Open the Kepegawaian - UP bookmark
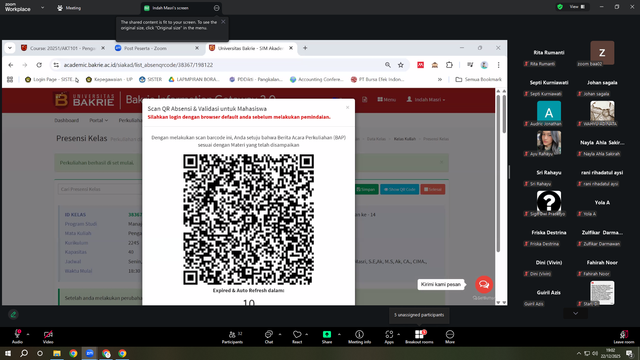 [109, 80]
